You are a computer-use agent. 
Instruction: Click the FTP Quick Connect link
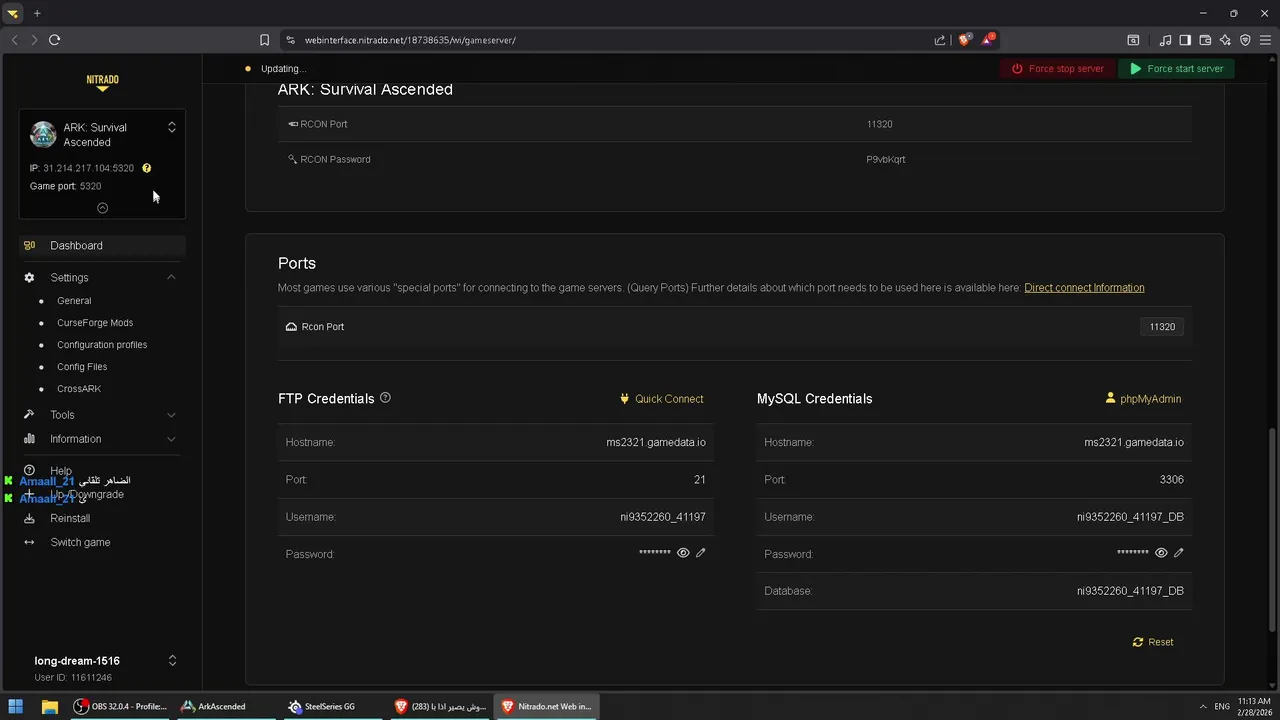coord(662,399)
